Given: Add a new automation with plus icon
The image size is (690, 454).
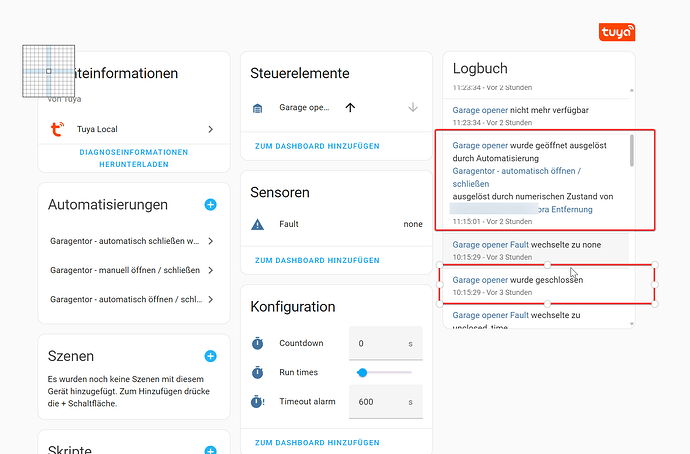Looking at the screenshot, I should (210, 205).
